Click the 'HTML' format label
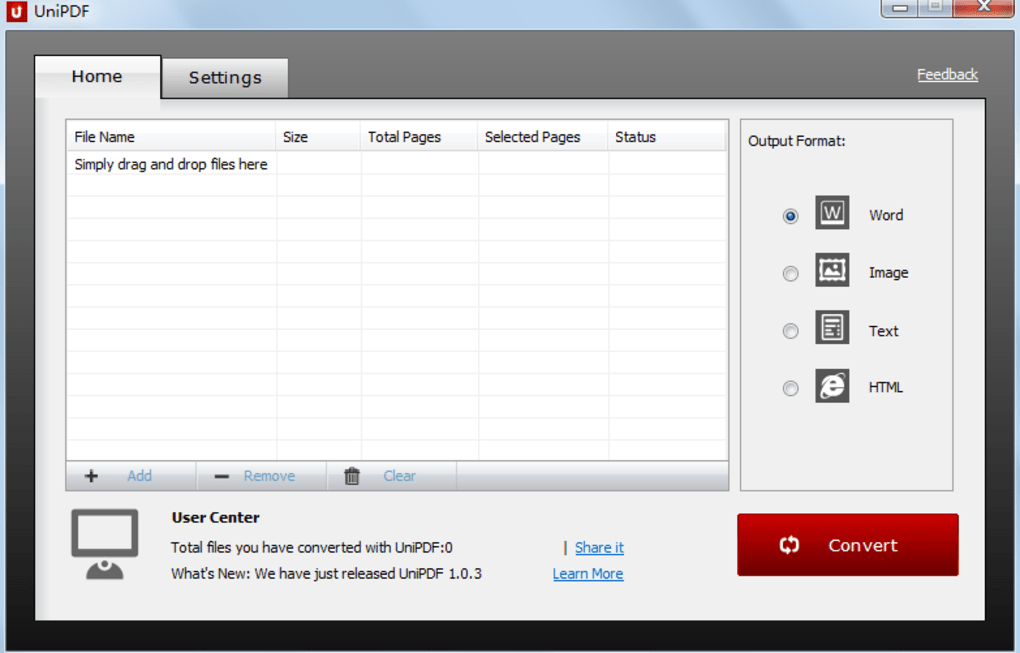This screenshot has height=653, width=1020. 886,388
